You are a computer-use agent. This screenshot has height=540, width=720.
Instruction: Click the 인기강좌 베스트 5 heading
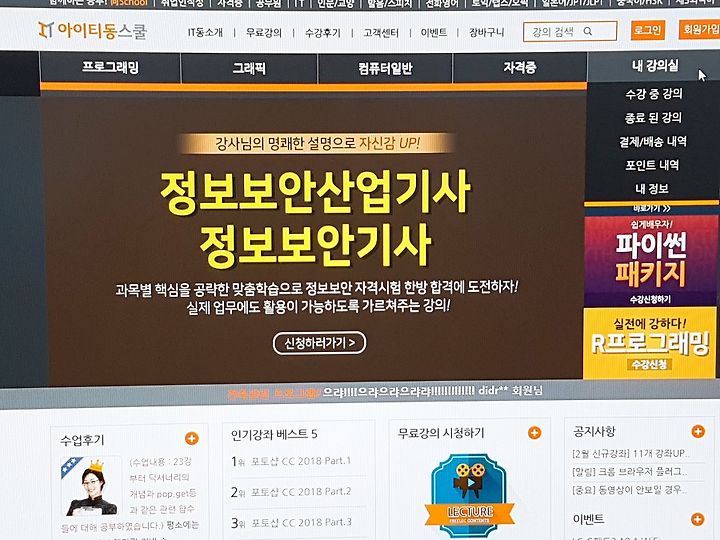[274, 434]
